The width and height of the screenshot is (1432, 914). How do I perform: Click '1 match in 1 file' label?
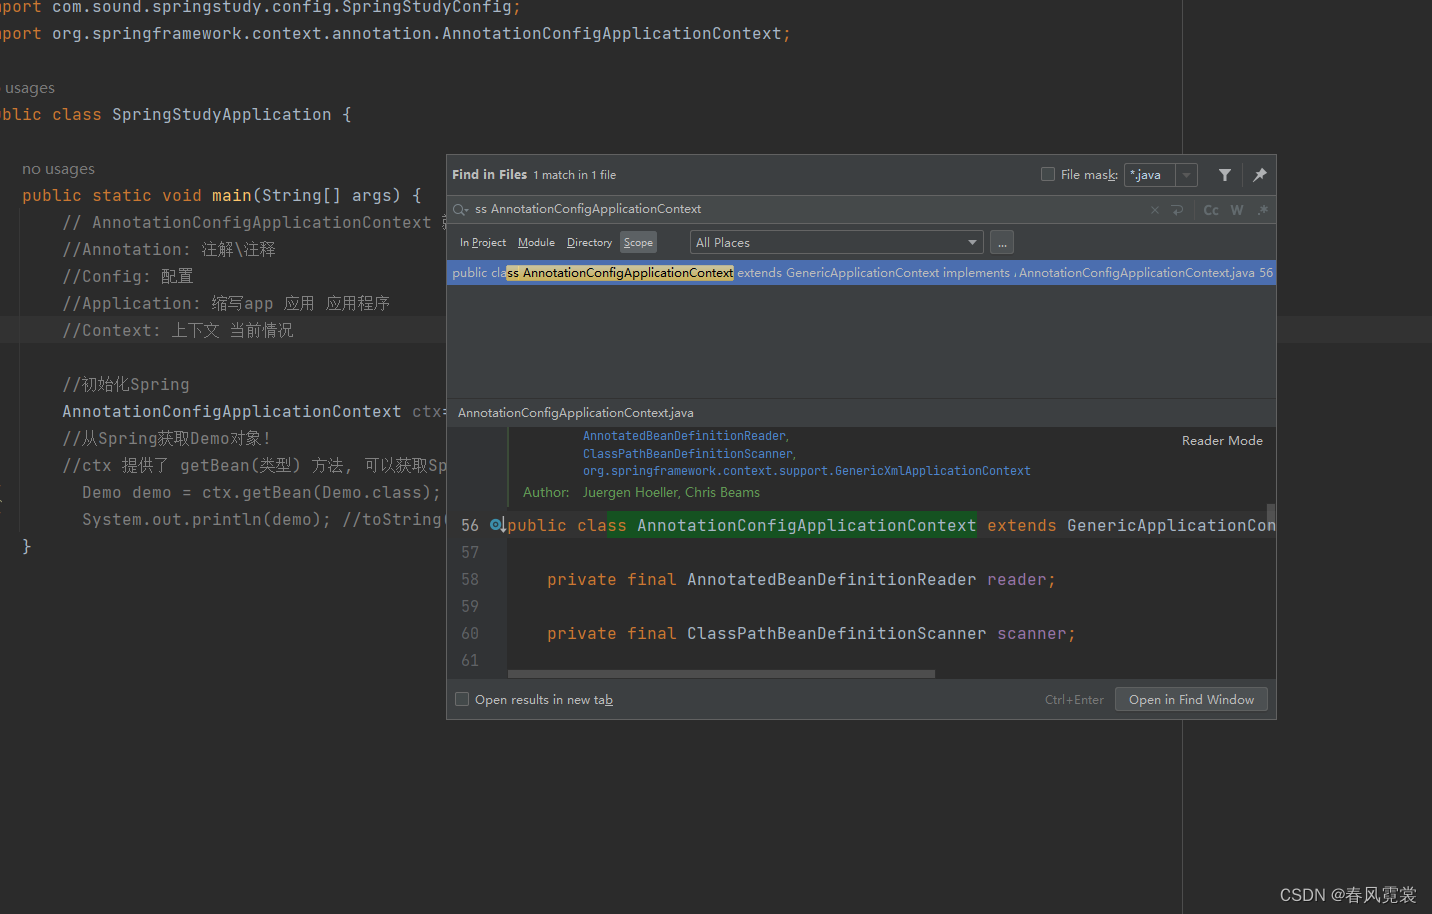tap(574, 175)
